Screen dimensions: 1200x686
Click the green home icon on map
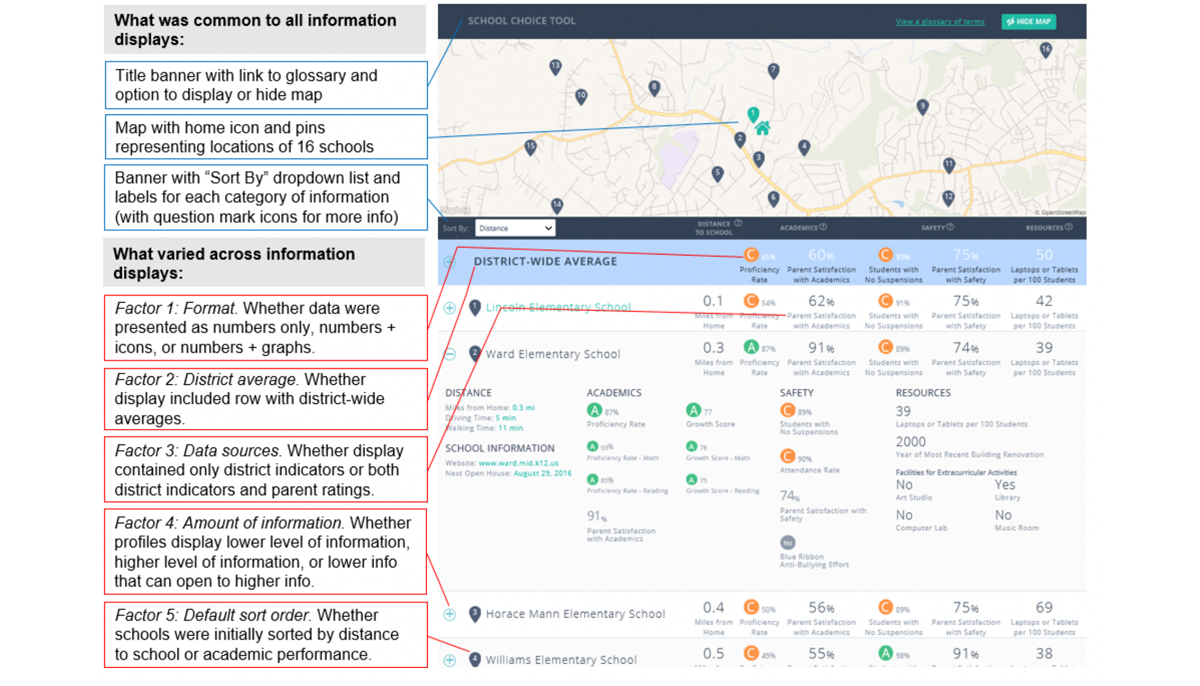coord(763,128)
